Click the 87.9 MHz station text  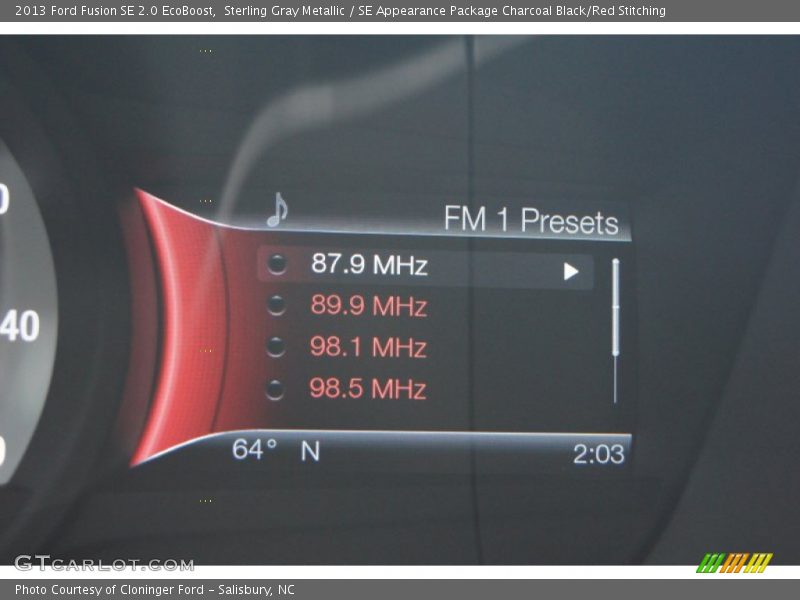[369, 264]
